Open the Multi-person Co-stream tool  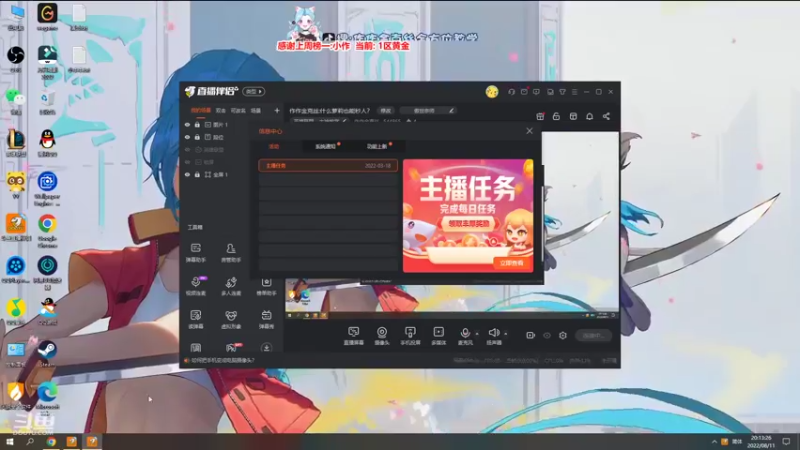click(x=231, y=286)
